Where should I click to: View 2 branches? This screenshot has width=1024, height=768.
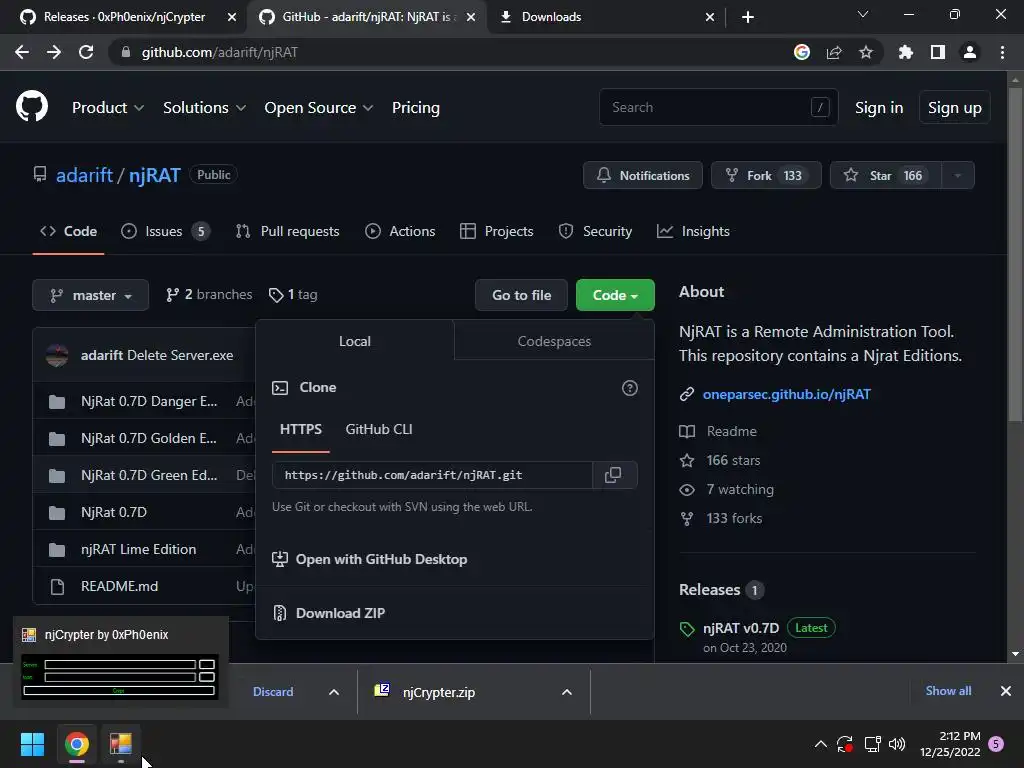(209, 295)
